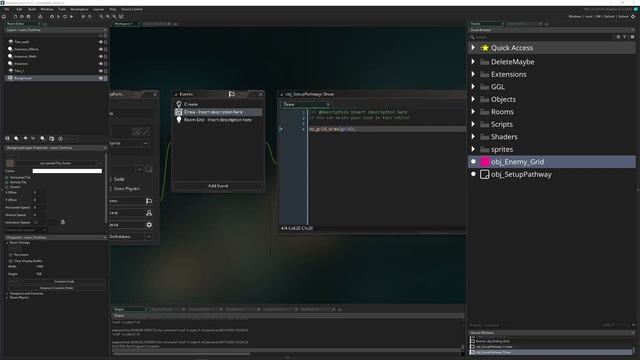Click the Physics gear icon in object editor
Viewport: 640px width, 360px height.
click(x=149, y=224)
